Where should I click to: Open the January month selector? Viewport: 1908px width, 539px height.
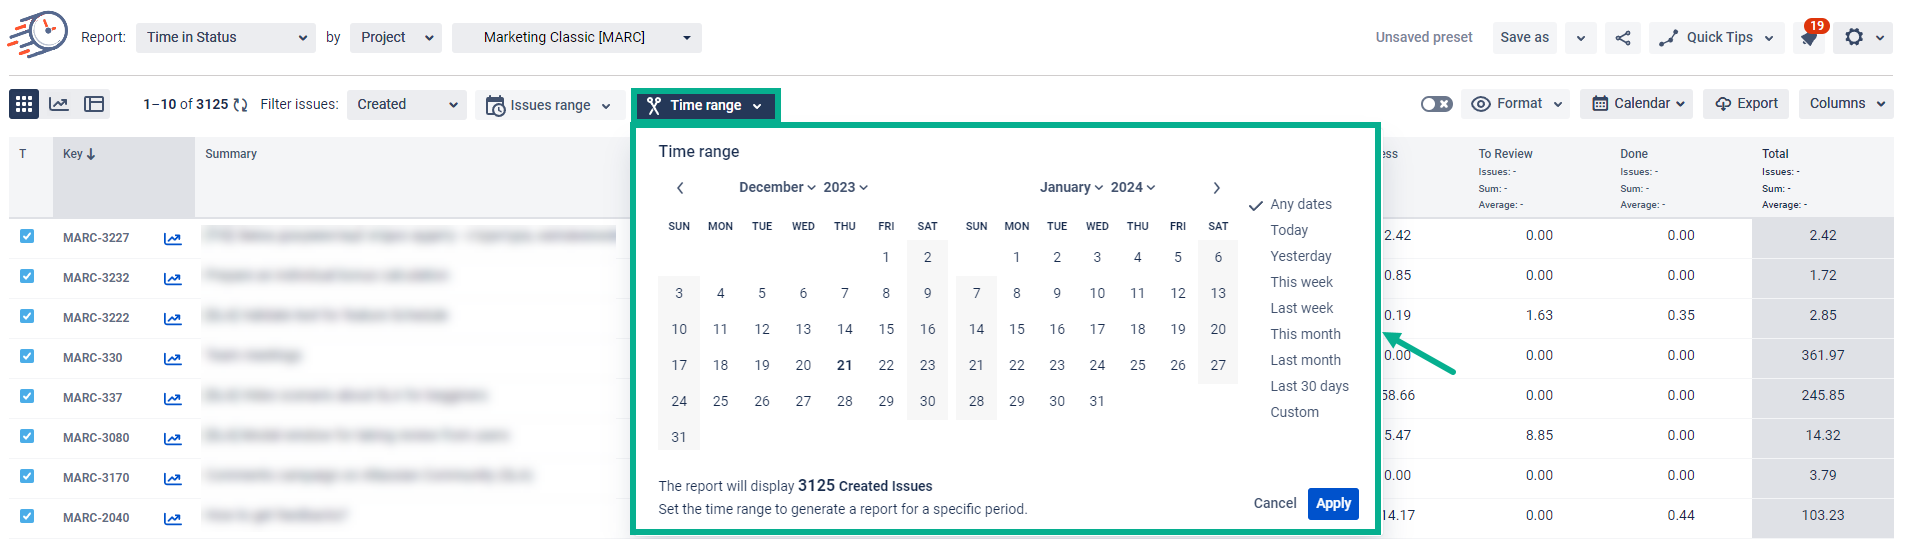click(1071, 188)
